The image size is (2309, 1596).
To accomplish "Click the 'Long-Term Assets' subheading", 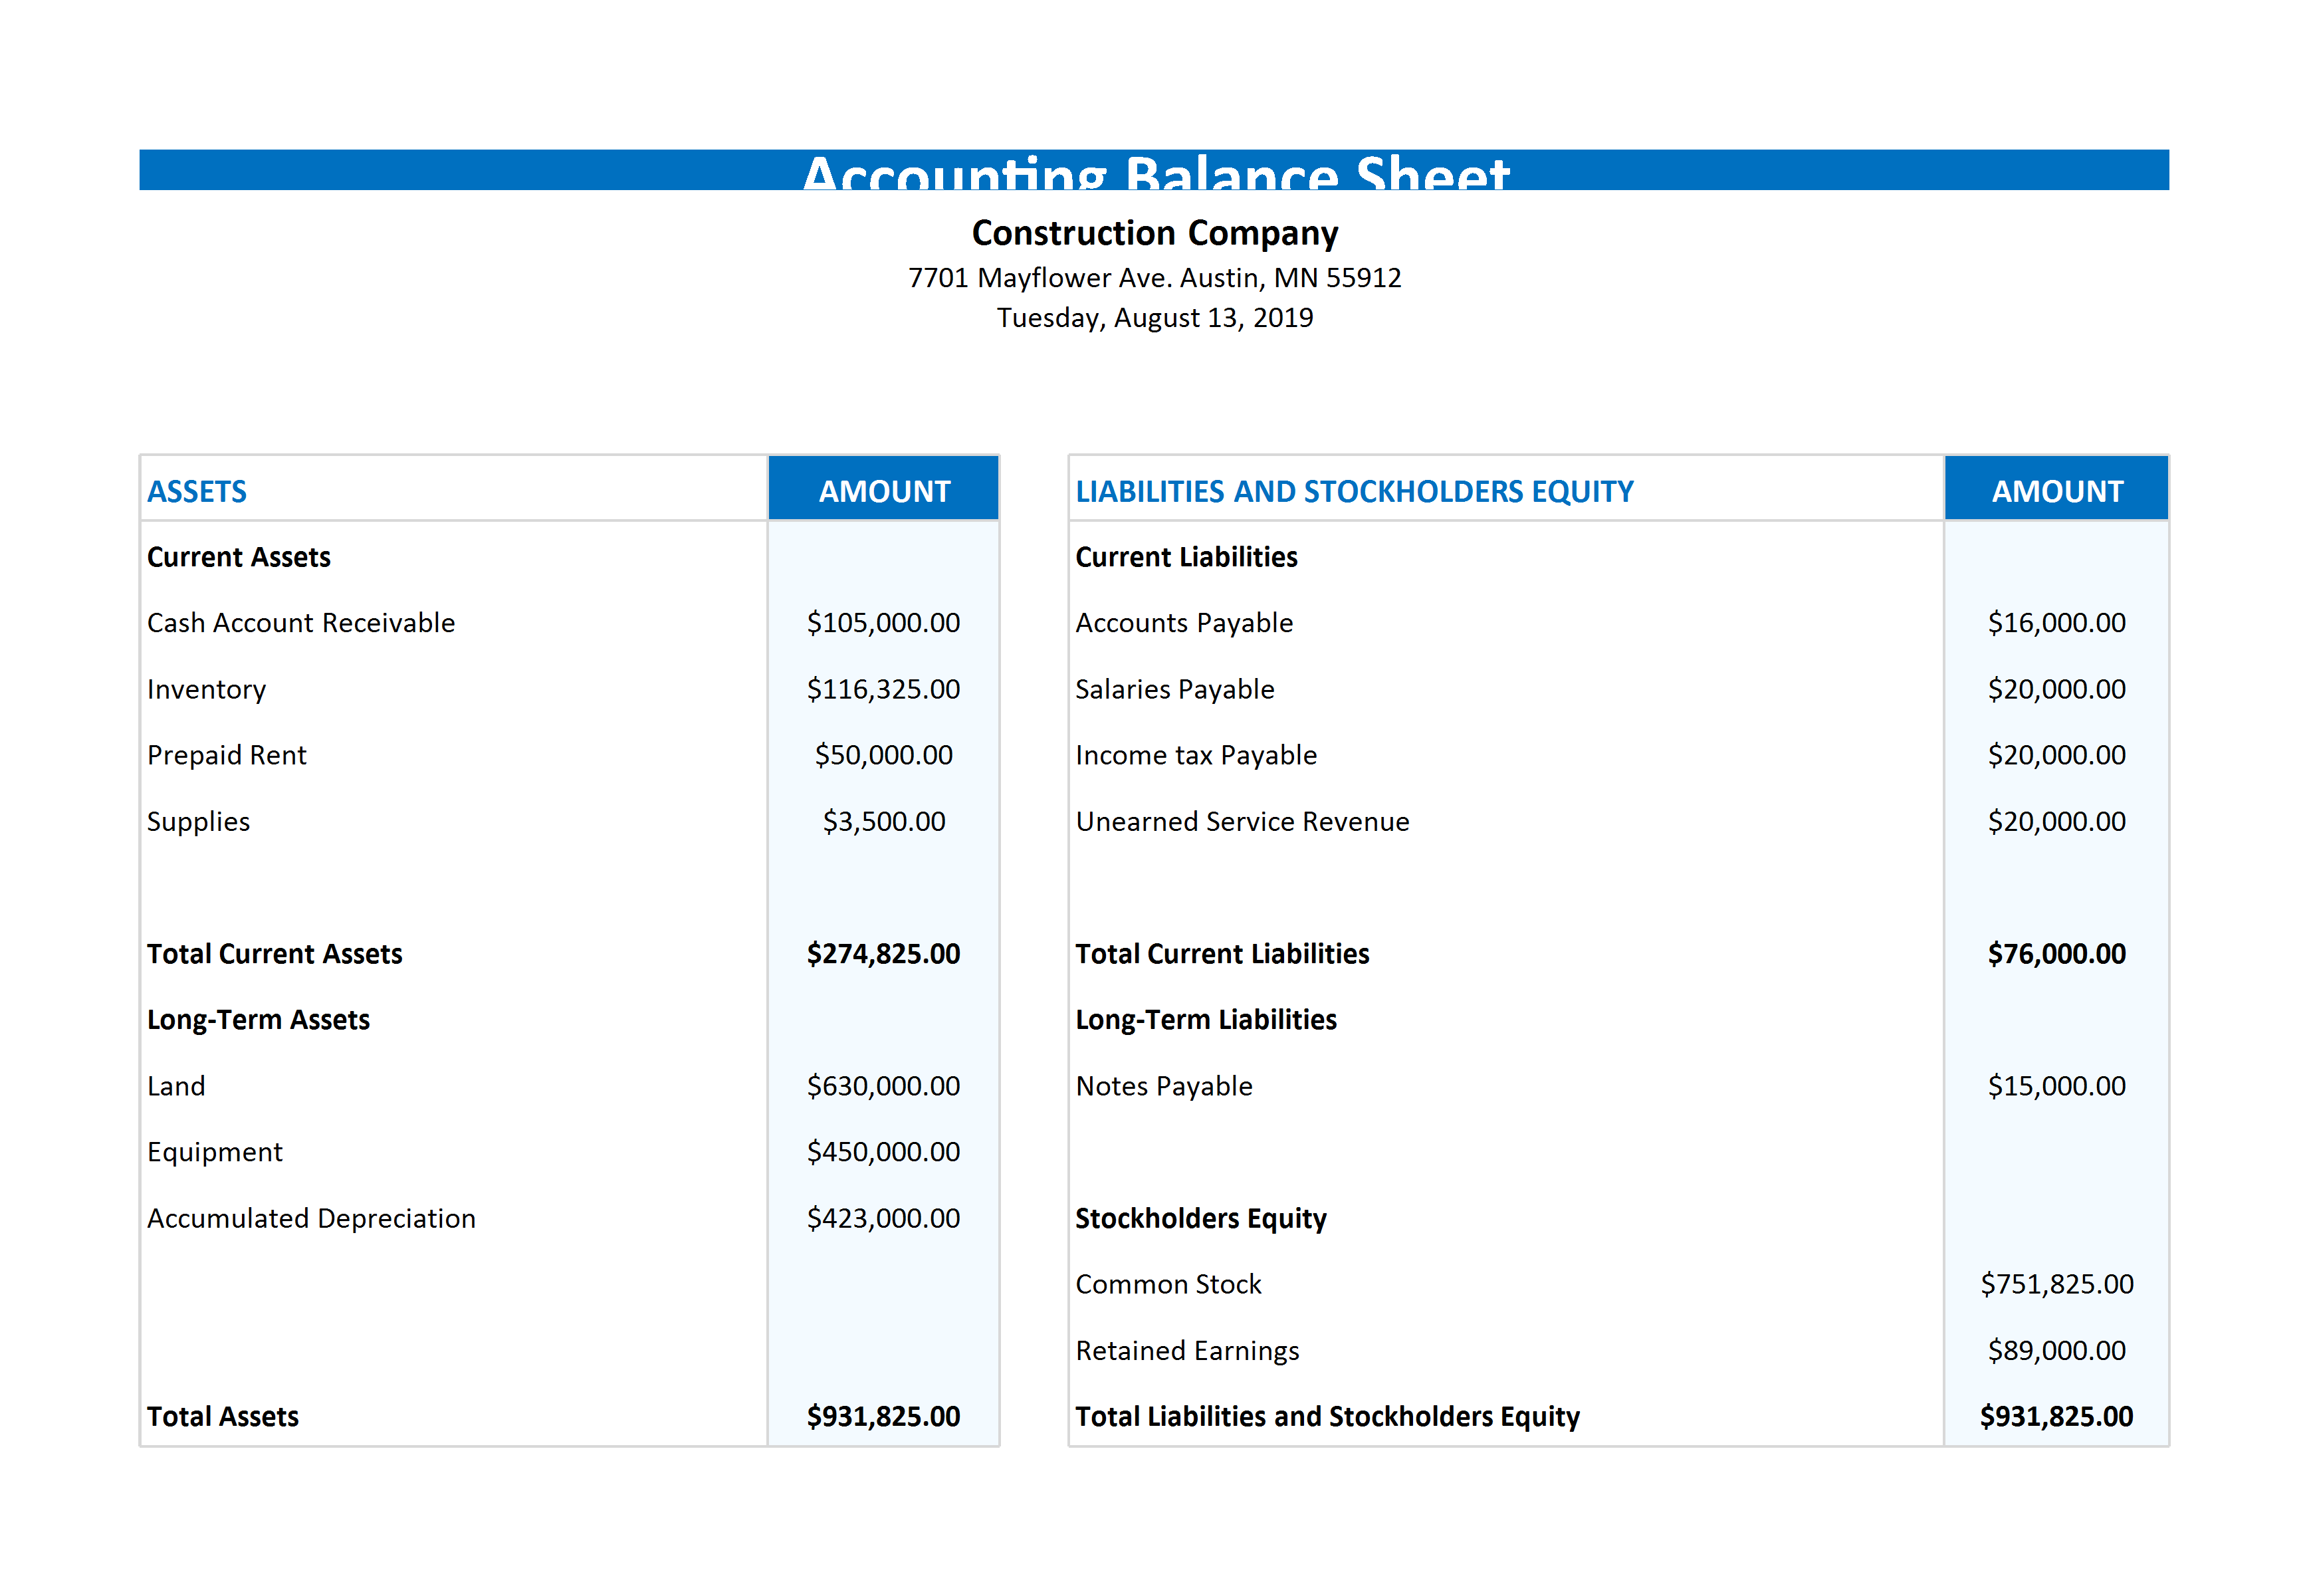I will coord(259,1020).
